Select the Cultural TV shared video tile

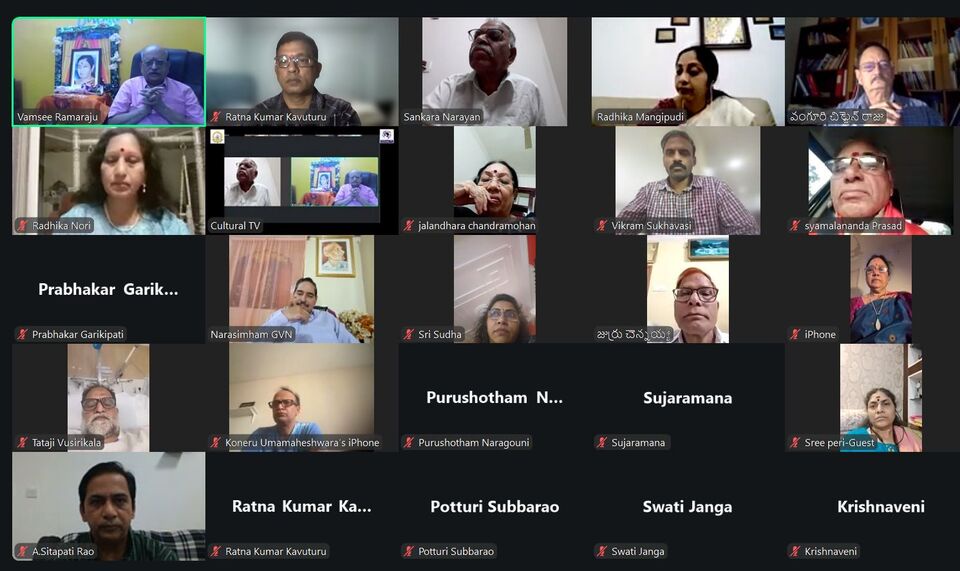coord(302,181)
